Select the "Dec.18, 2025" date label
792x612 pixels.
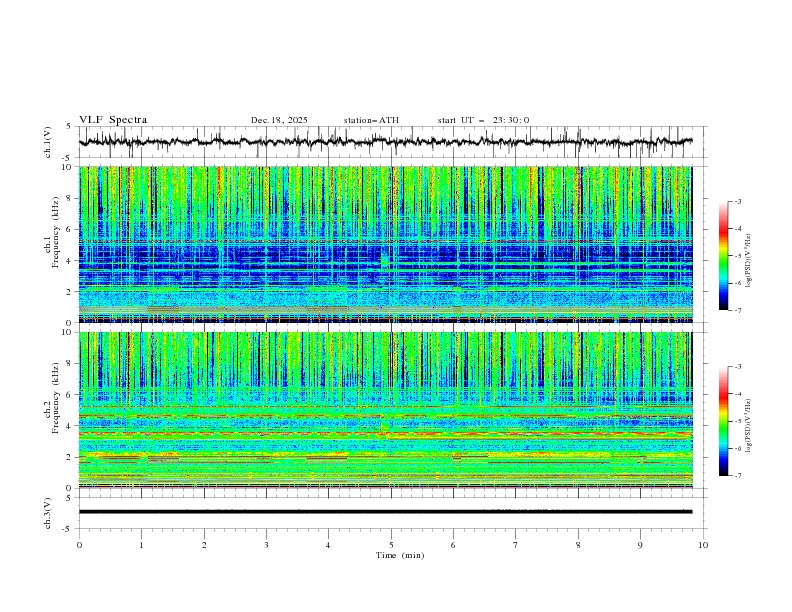tap(279, 120)
